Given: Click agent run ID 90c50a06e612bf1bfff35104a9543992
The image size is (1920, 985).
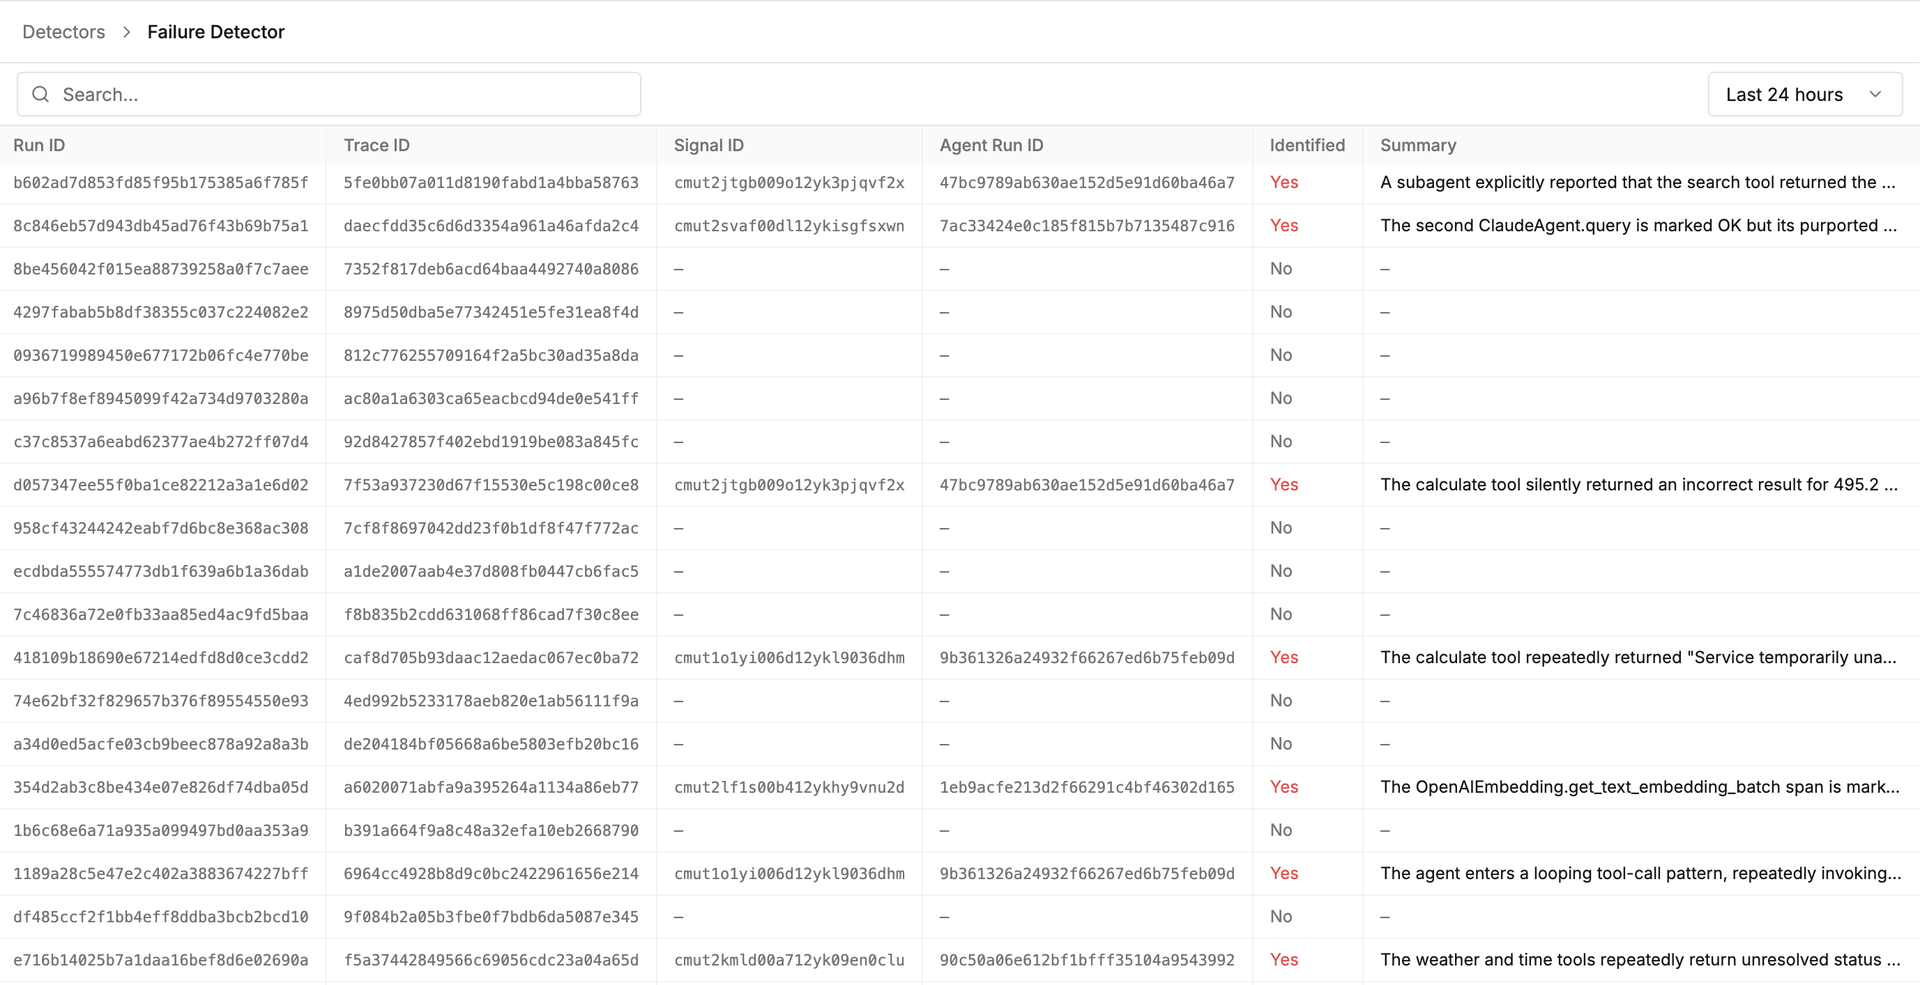Looking at the screenshot, I should pos(1087,960).
